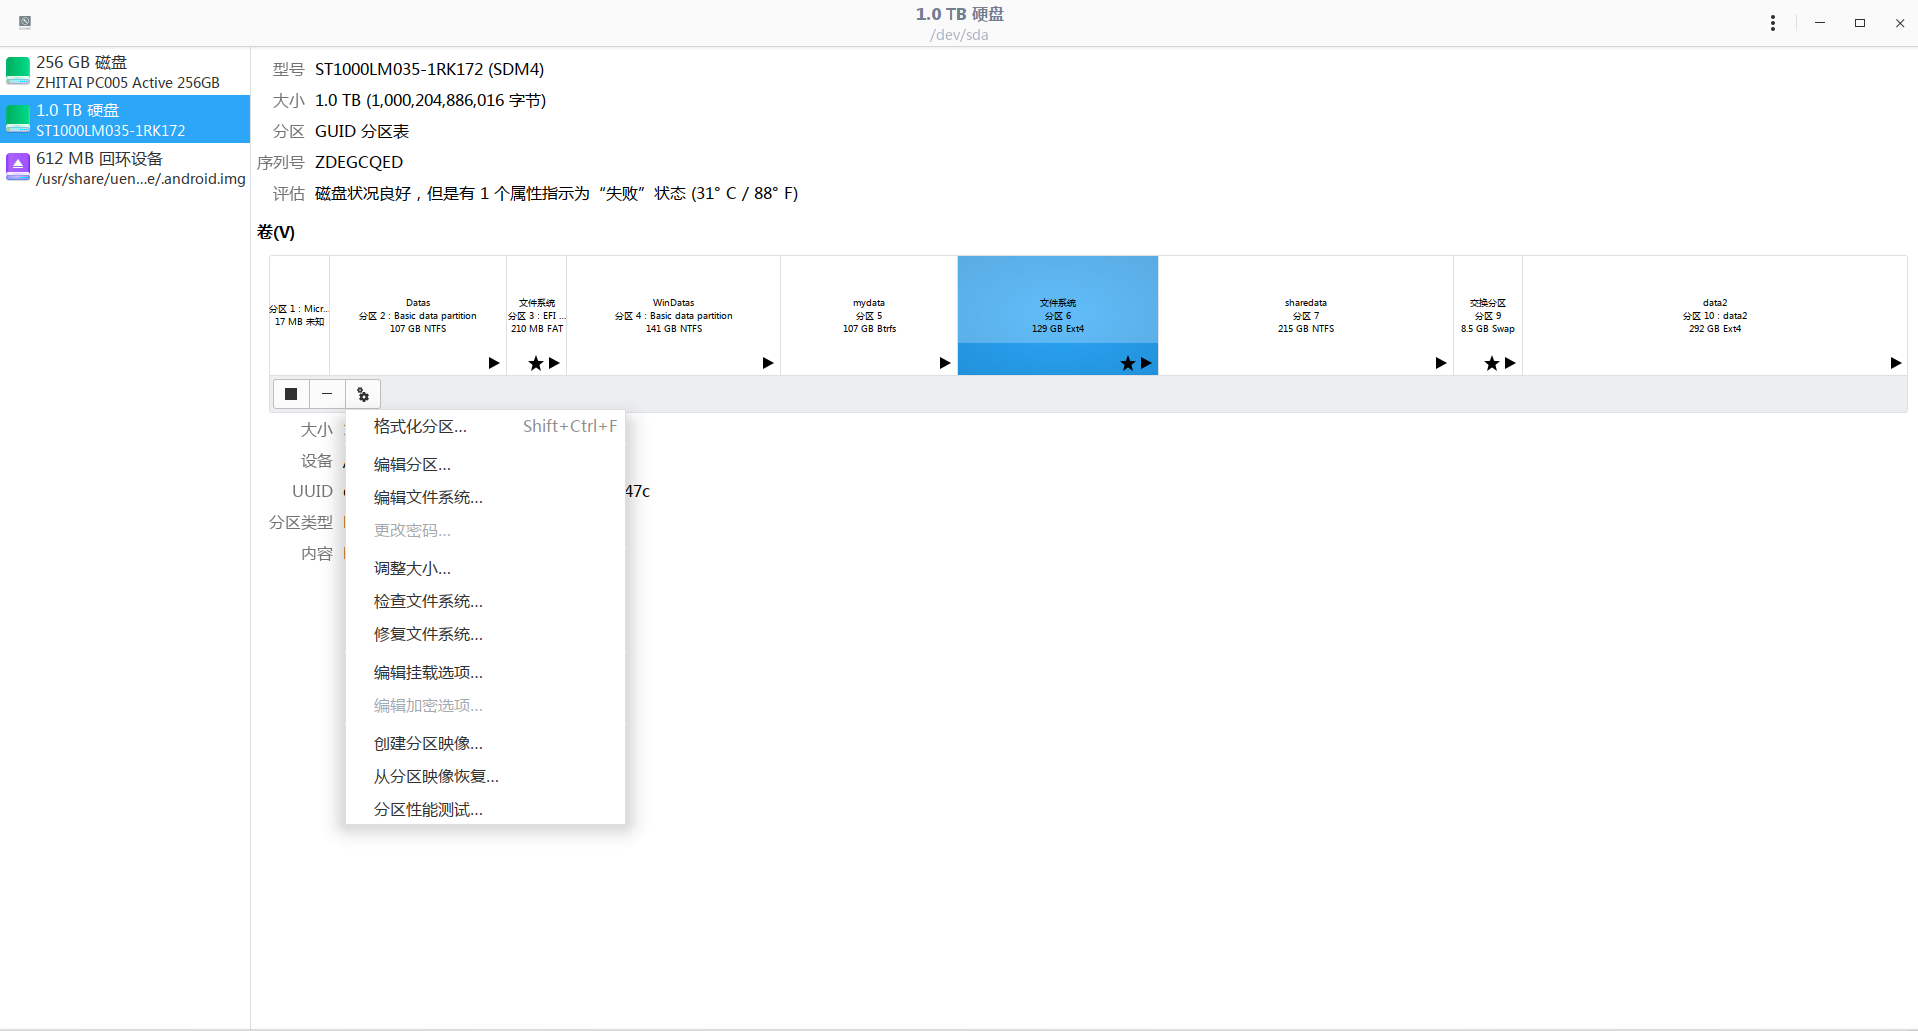This screenshot has height=1031, width=1918.
Task: Choose 创建分区映像... from the menu
Action: coord(485,744)
